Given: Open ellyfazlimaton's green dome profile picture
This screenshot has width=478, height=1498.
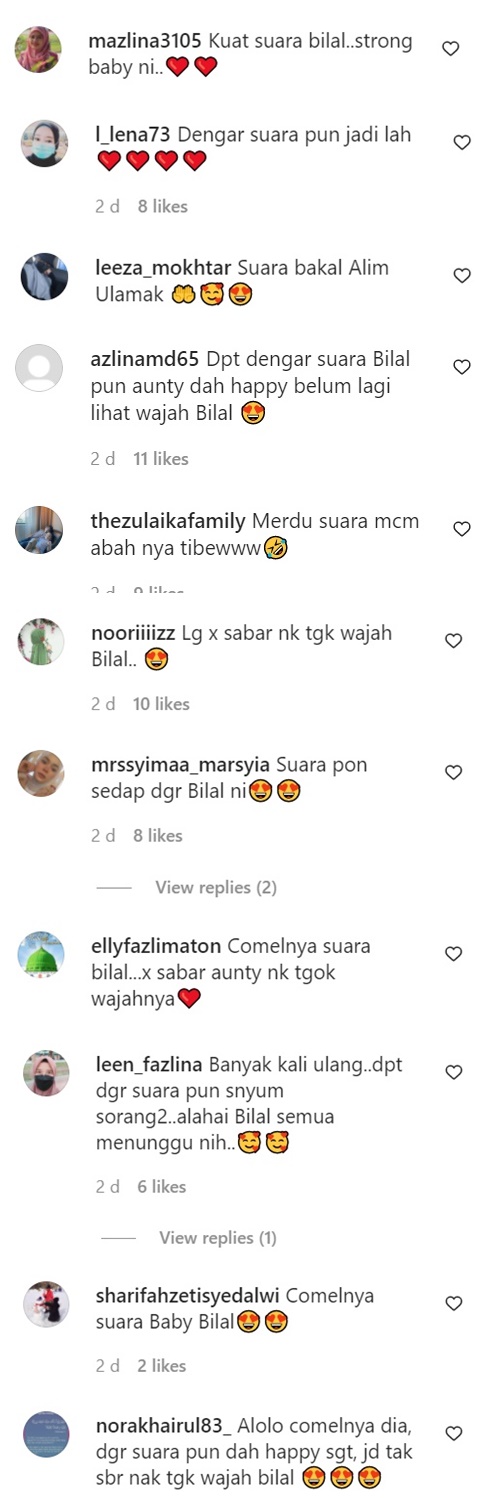Looking at the screenshot, I should tap(41, 956).
